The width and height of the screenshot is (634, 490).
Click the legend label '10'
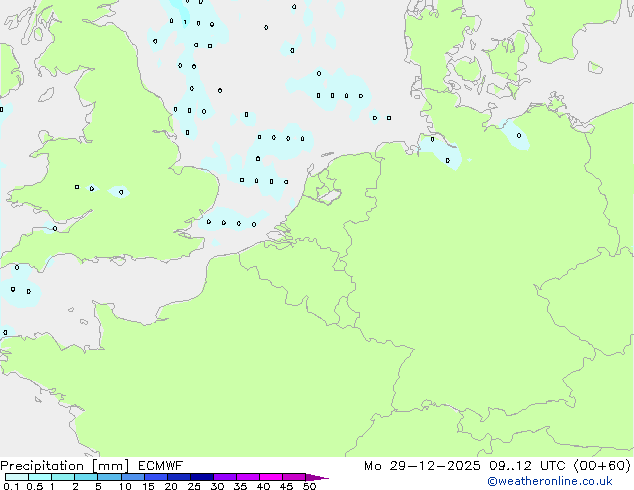[125, 486]
